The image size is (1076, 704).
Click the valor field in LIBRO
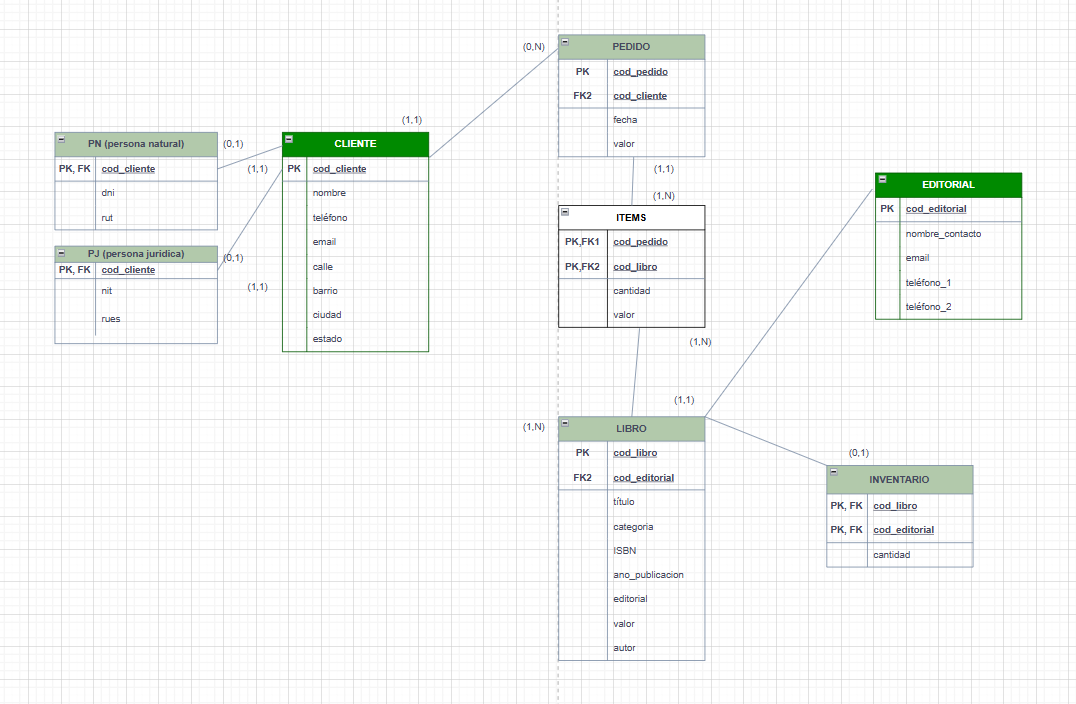point(624,624)
